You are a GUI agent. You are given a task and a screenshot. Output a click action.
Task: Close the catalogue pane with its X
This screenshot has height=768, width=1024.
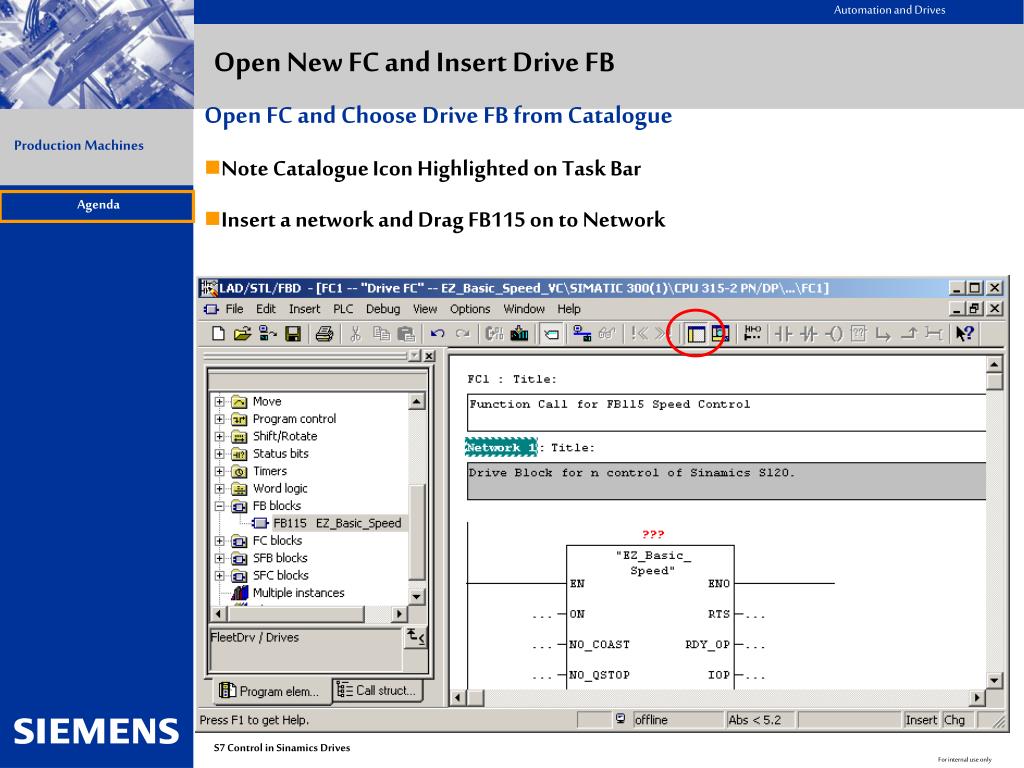(x=429, y=356)
